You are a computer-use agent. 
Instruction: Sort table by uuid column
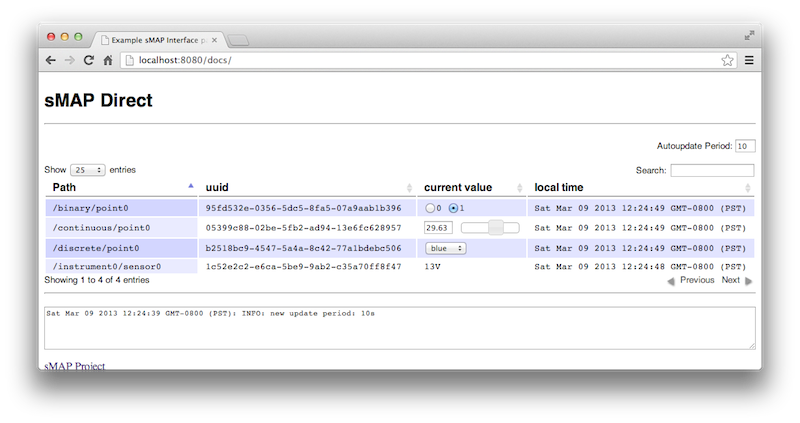[307, 187]
